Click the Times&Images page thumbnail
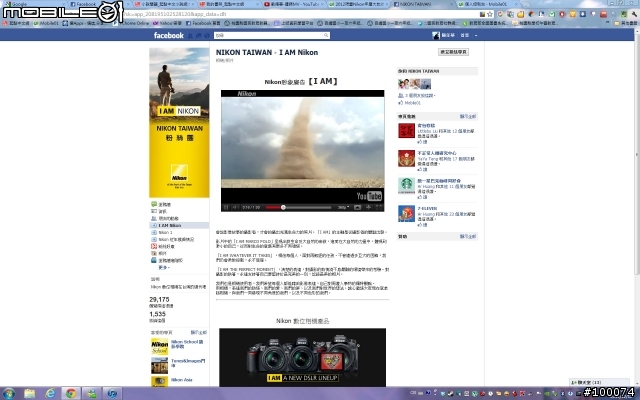 point(159,366)
